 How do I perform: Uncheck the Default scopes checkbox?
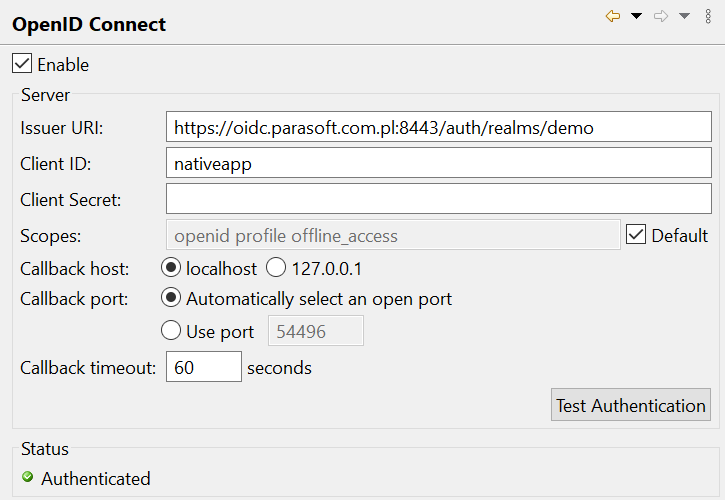[636, 234]
